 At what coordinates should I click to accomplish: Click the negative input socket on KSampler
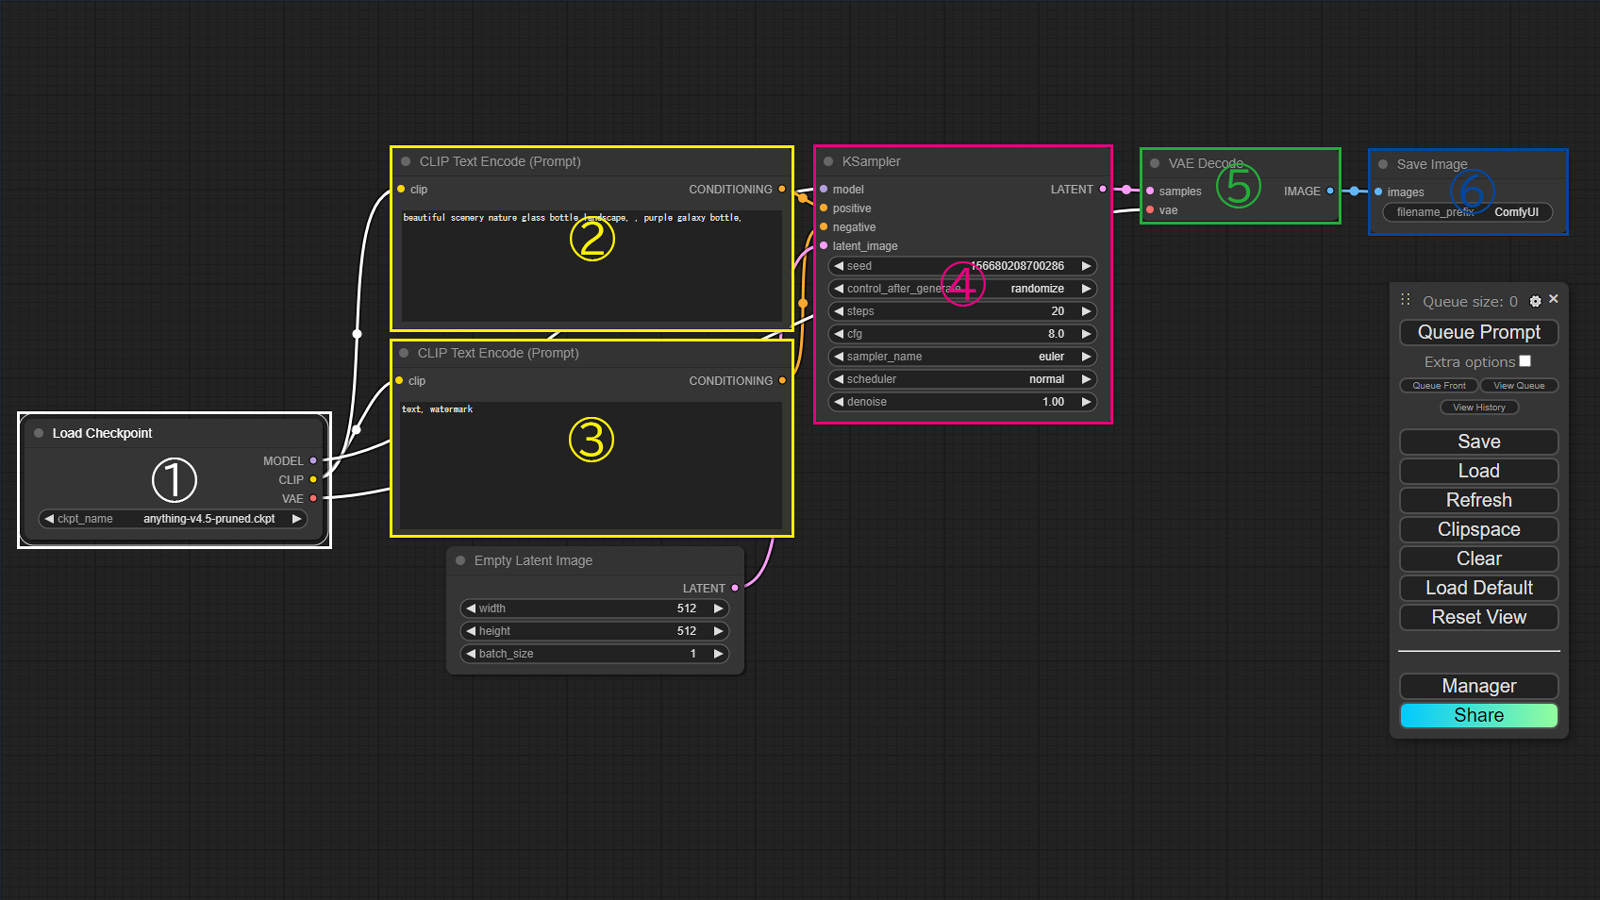pyautogui.click(x=824, y=227)
